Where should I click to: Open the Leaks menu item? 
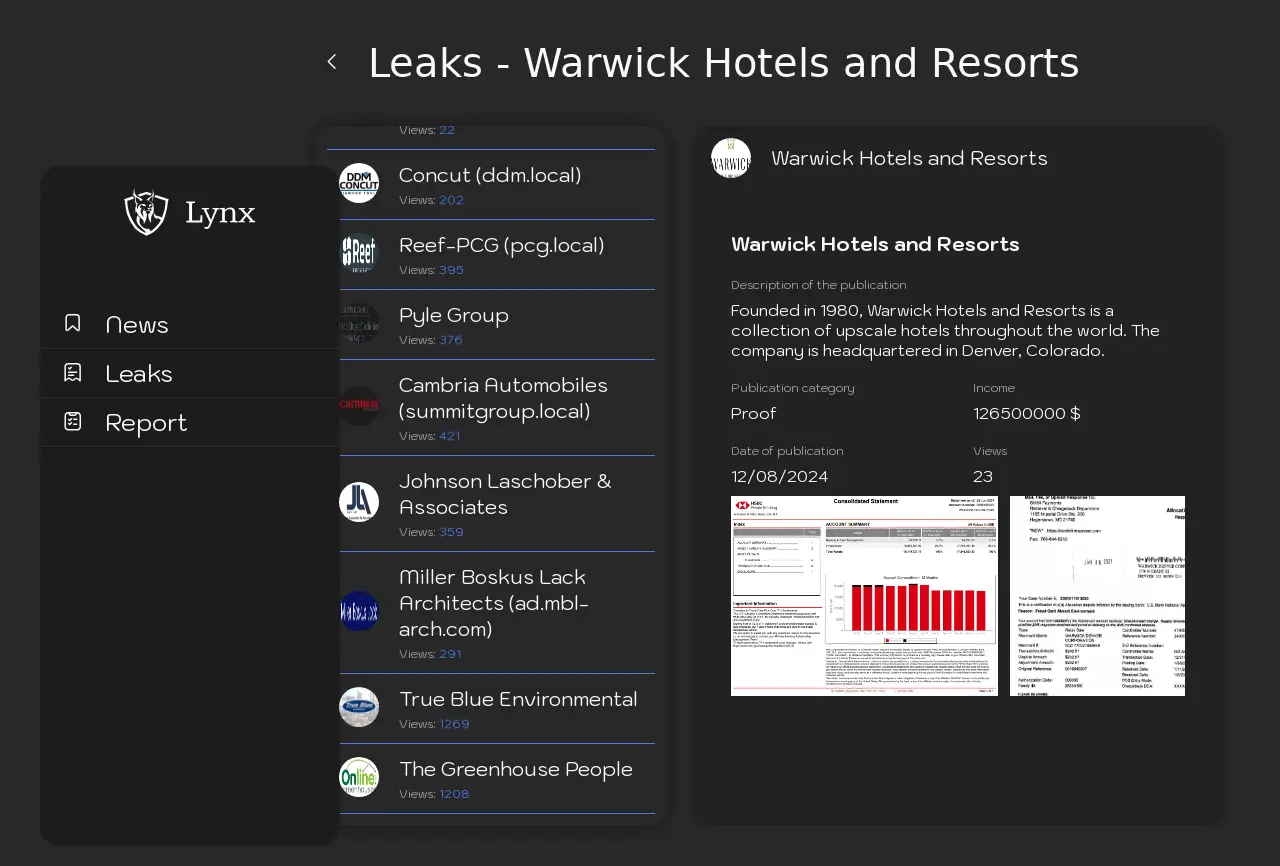[x=139, y=374]
